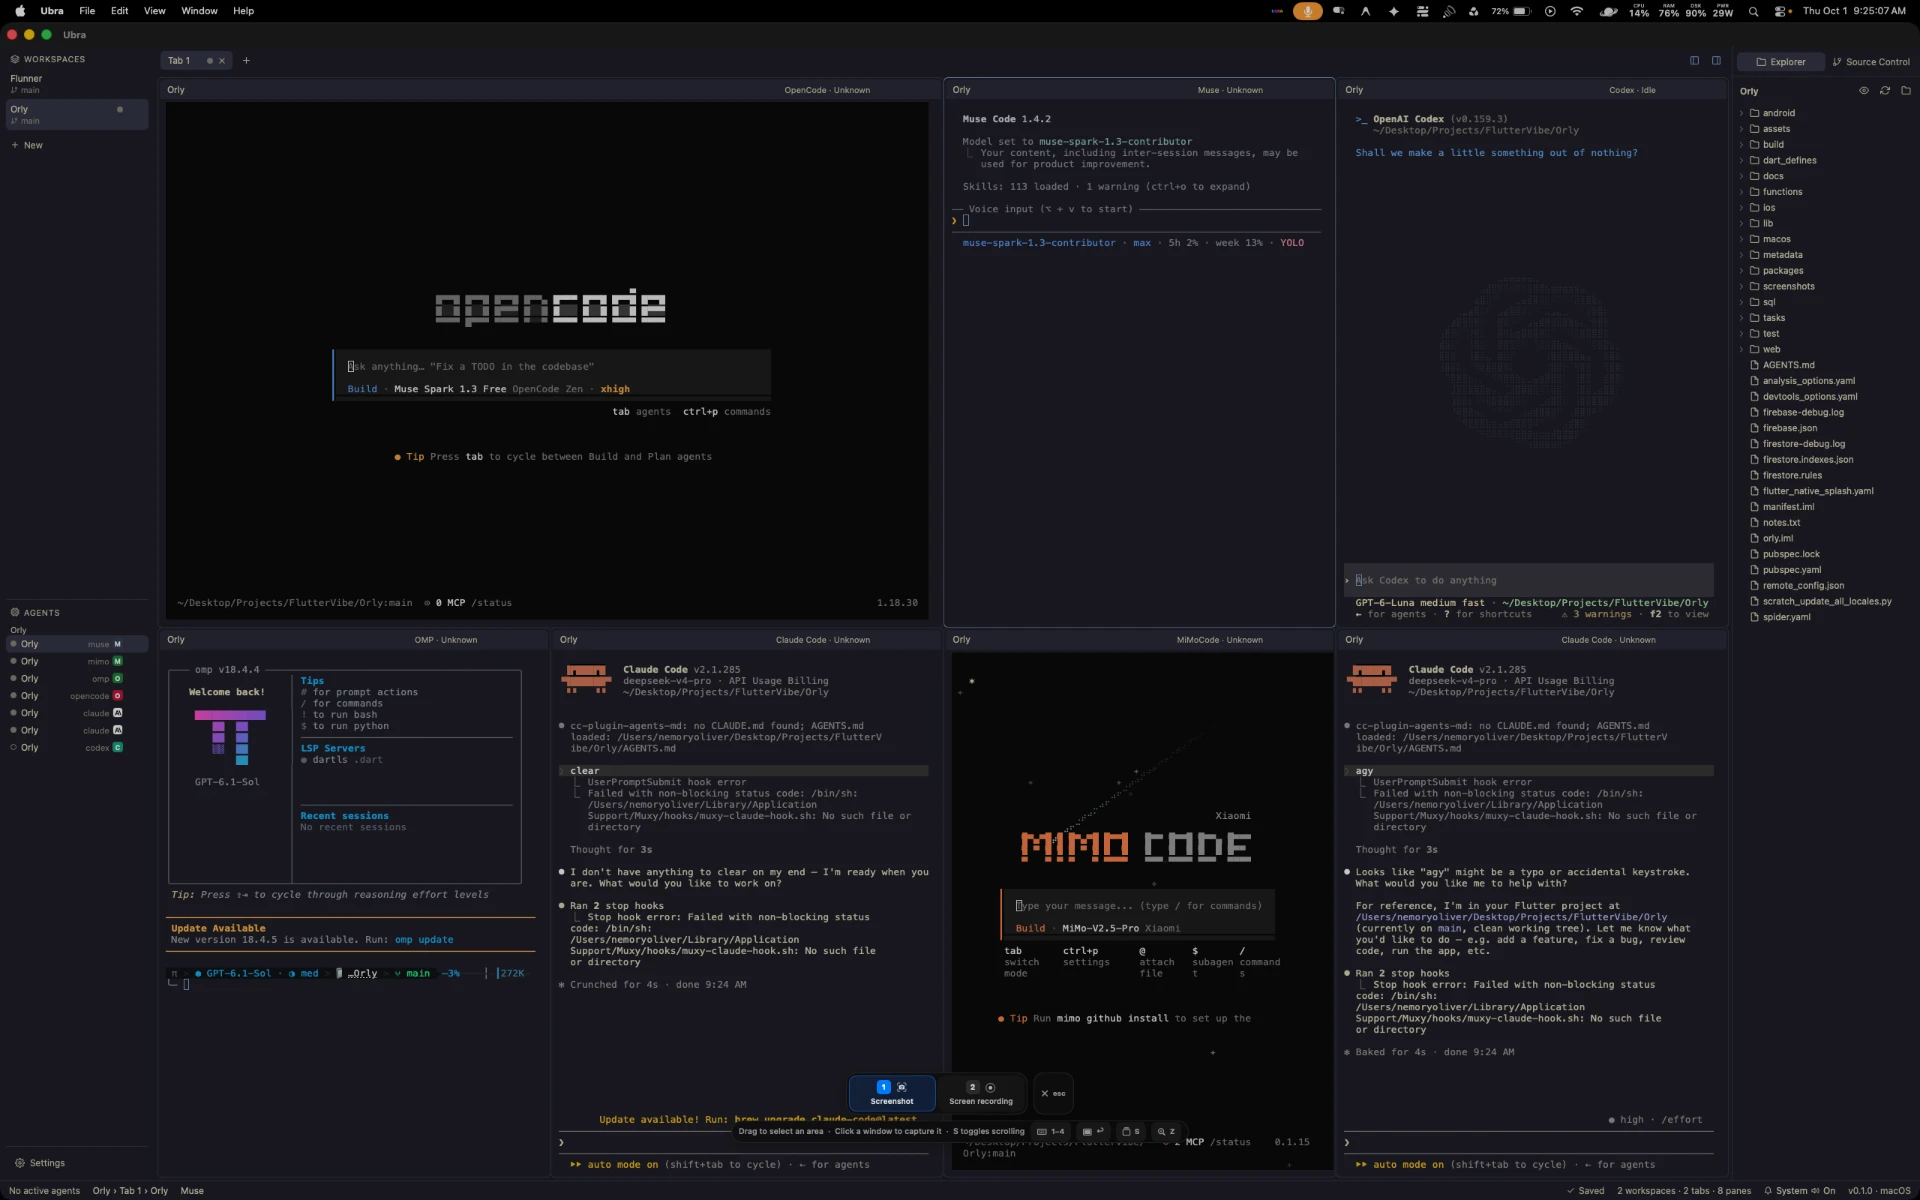This screenshot has width=1920, height=1200.
Task: Open firebase.json file
Action: click(x=1790, y=428)
